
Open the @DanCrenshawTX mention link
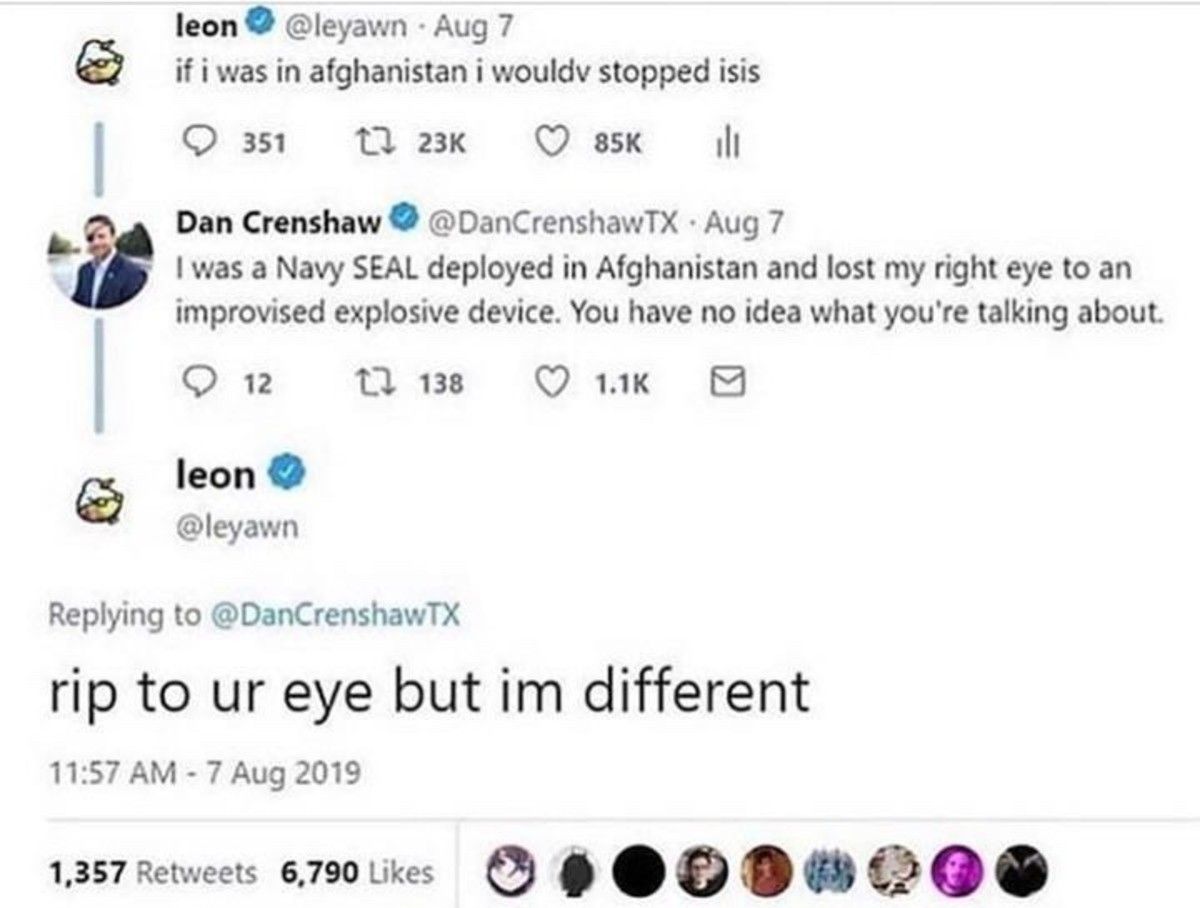(x=349, y=615)
